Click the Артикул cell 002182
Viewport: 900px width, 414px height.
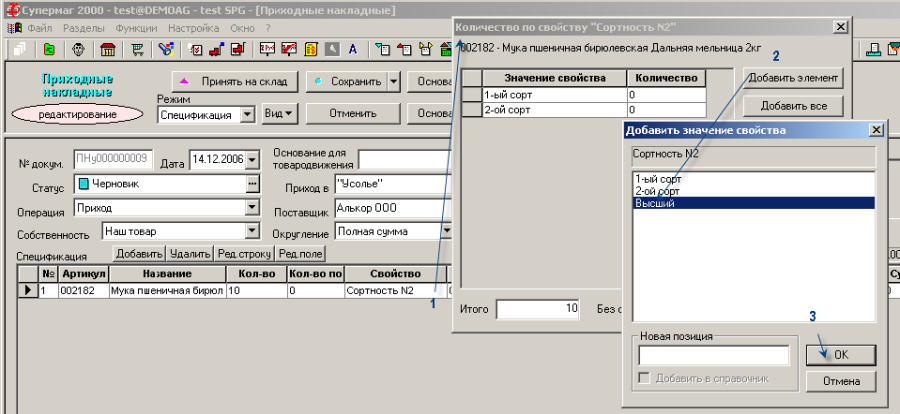pos(83,291)
